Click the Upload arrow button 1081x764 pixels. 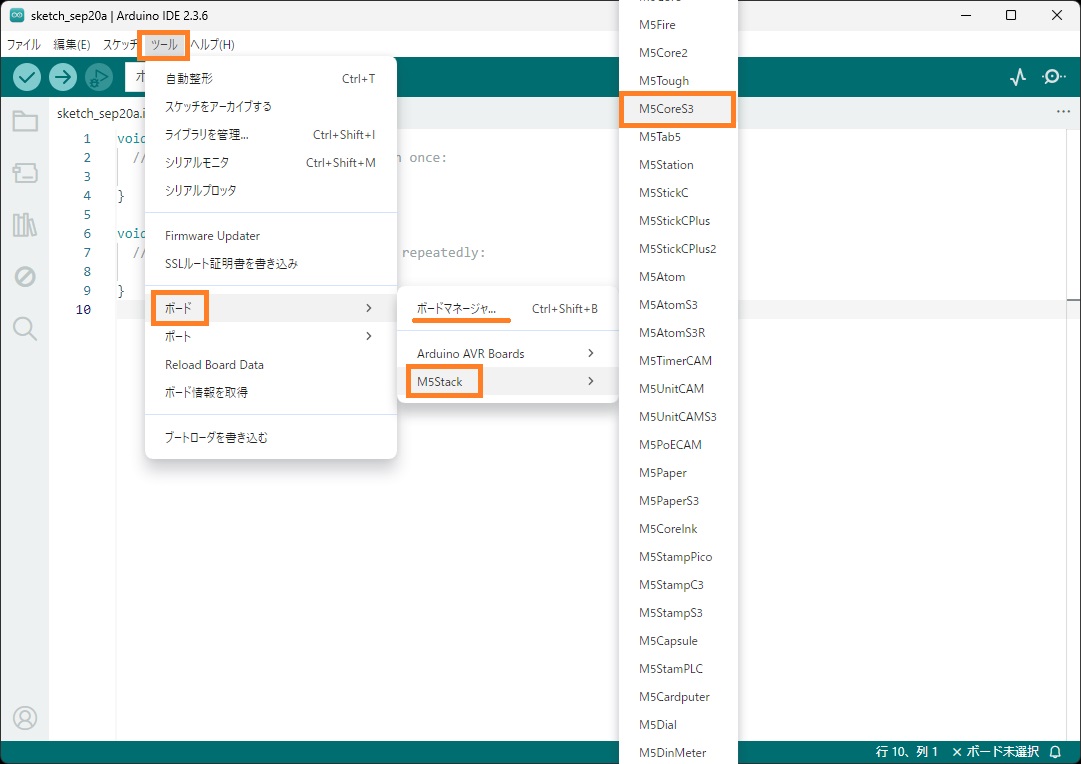(x=63, y=77)
